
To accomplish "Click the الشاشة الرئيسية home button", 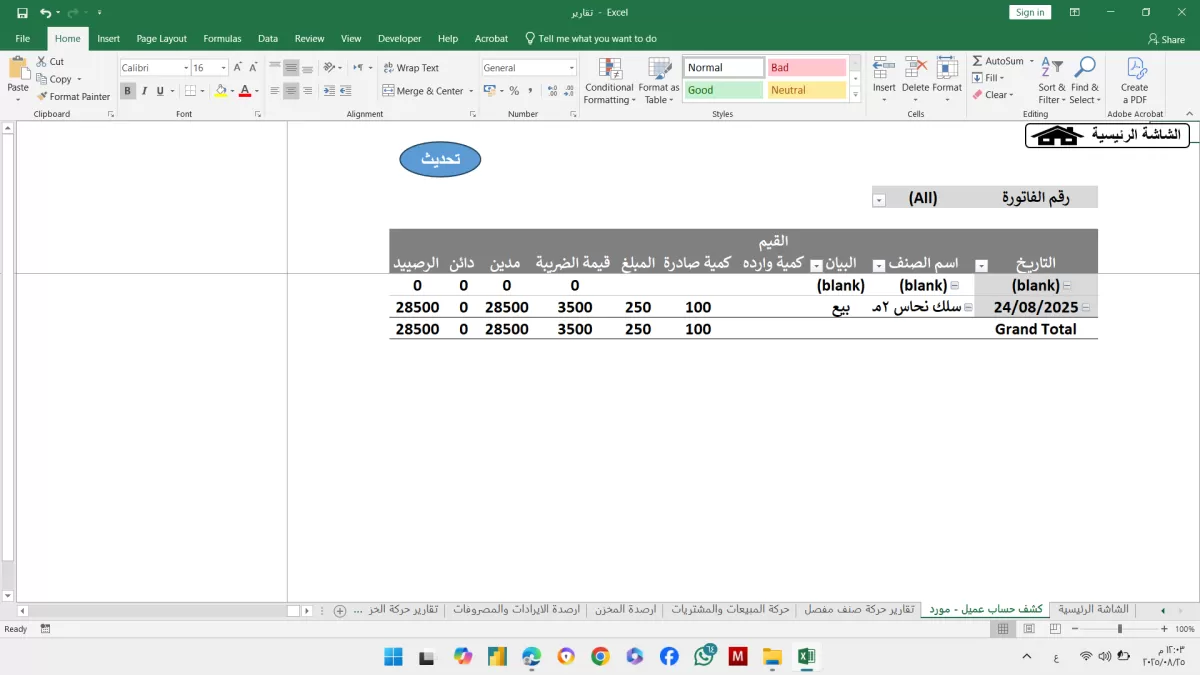I will coord(1107,135).
